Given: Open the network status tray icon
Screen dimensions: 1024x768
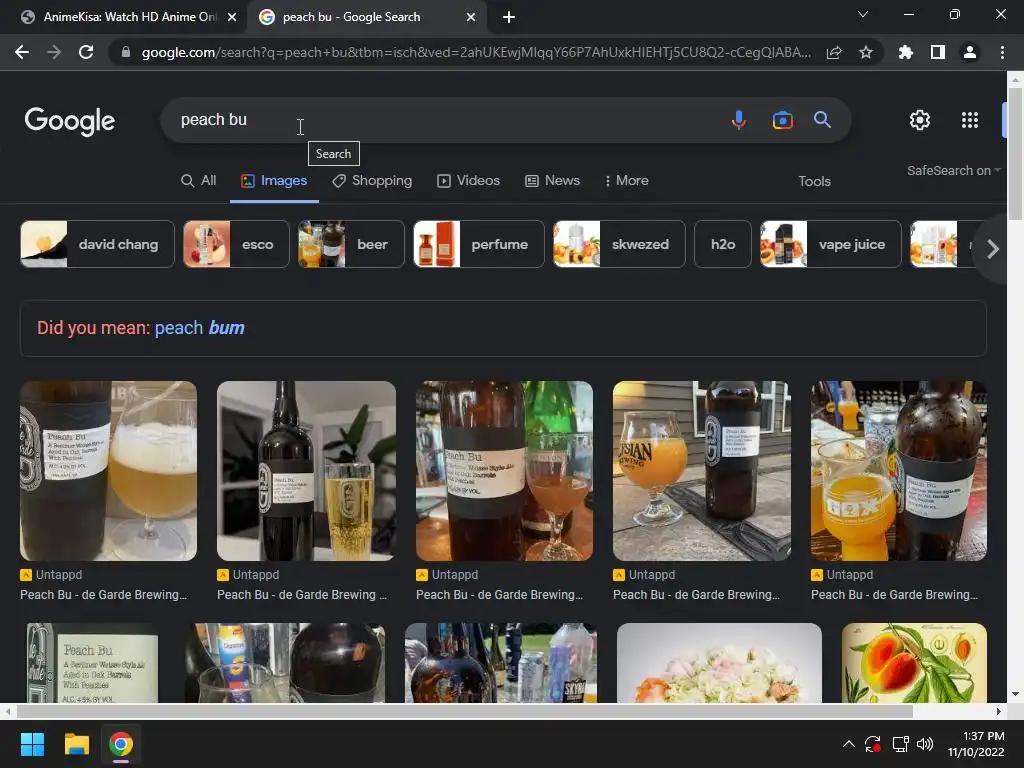Looking at the screenshot, I should [x=901, y=744].
